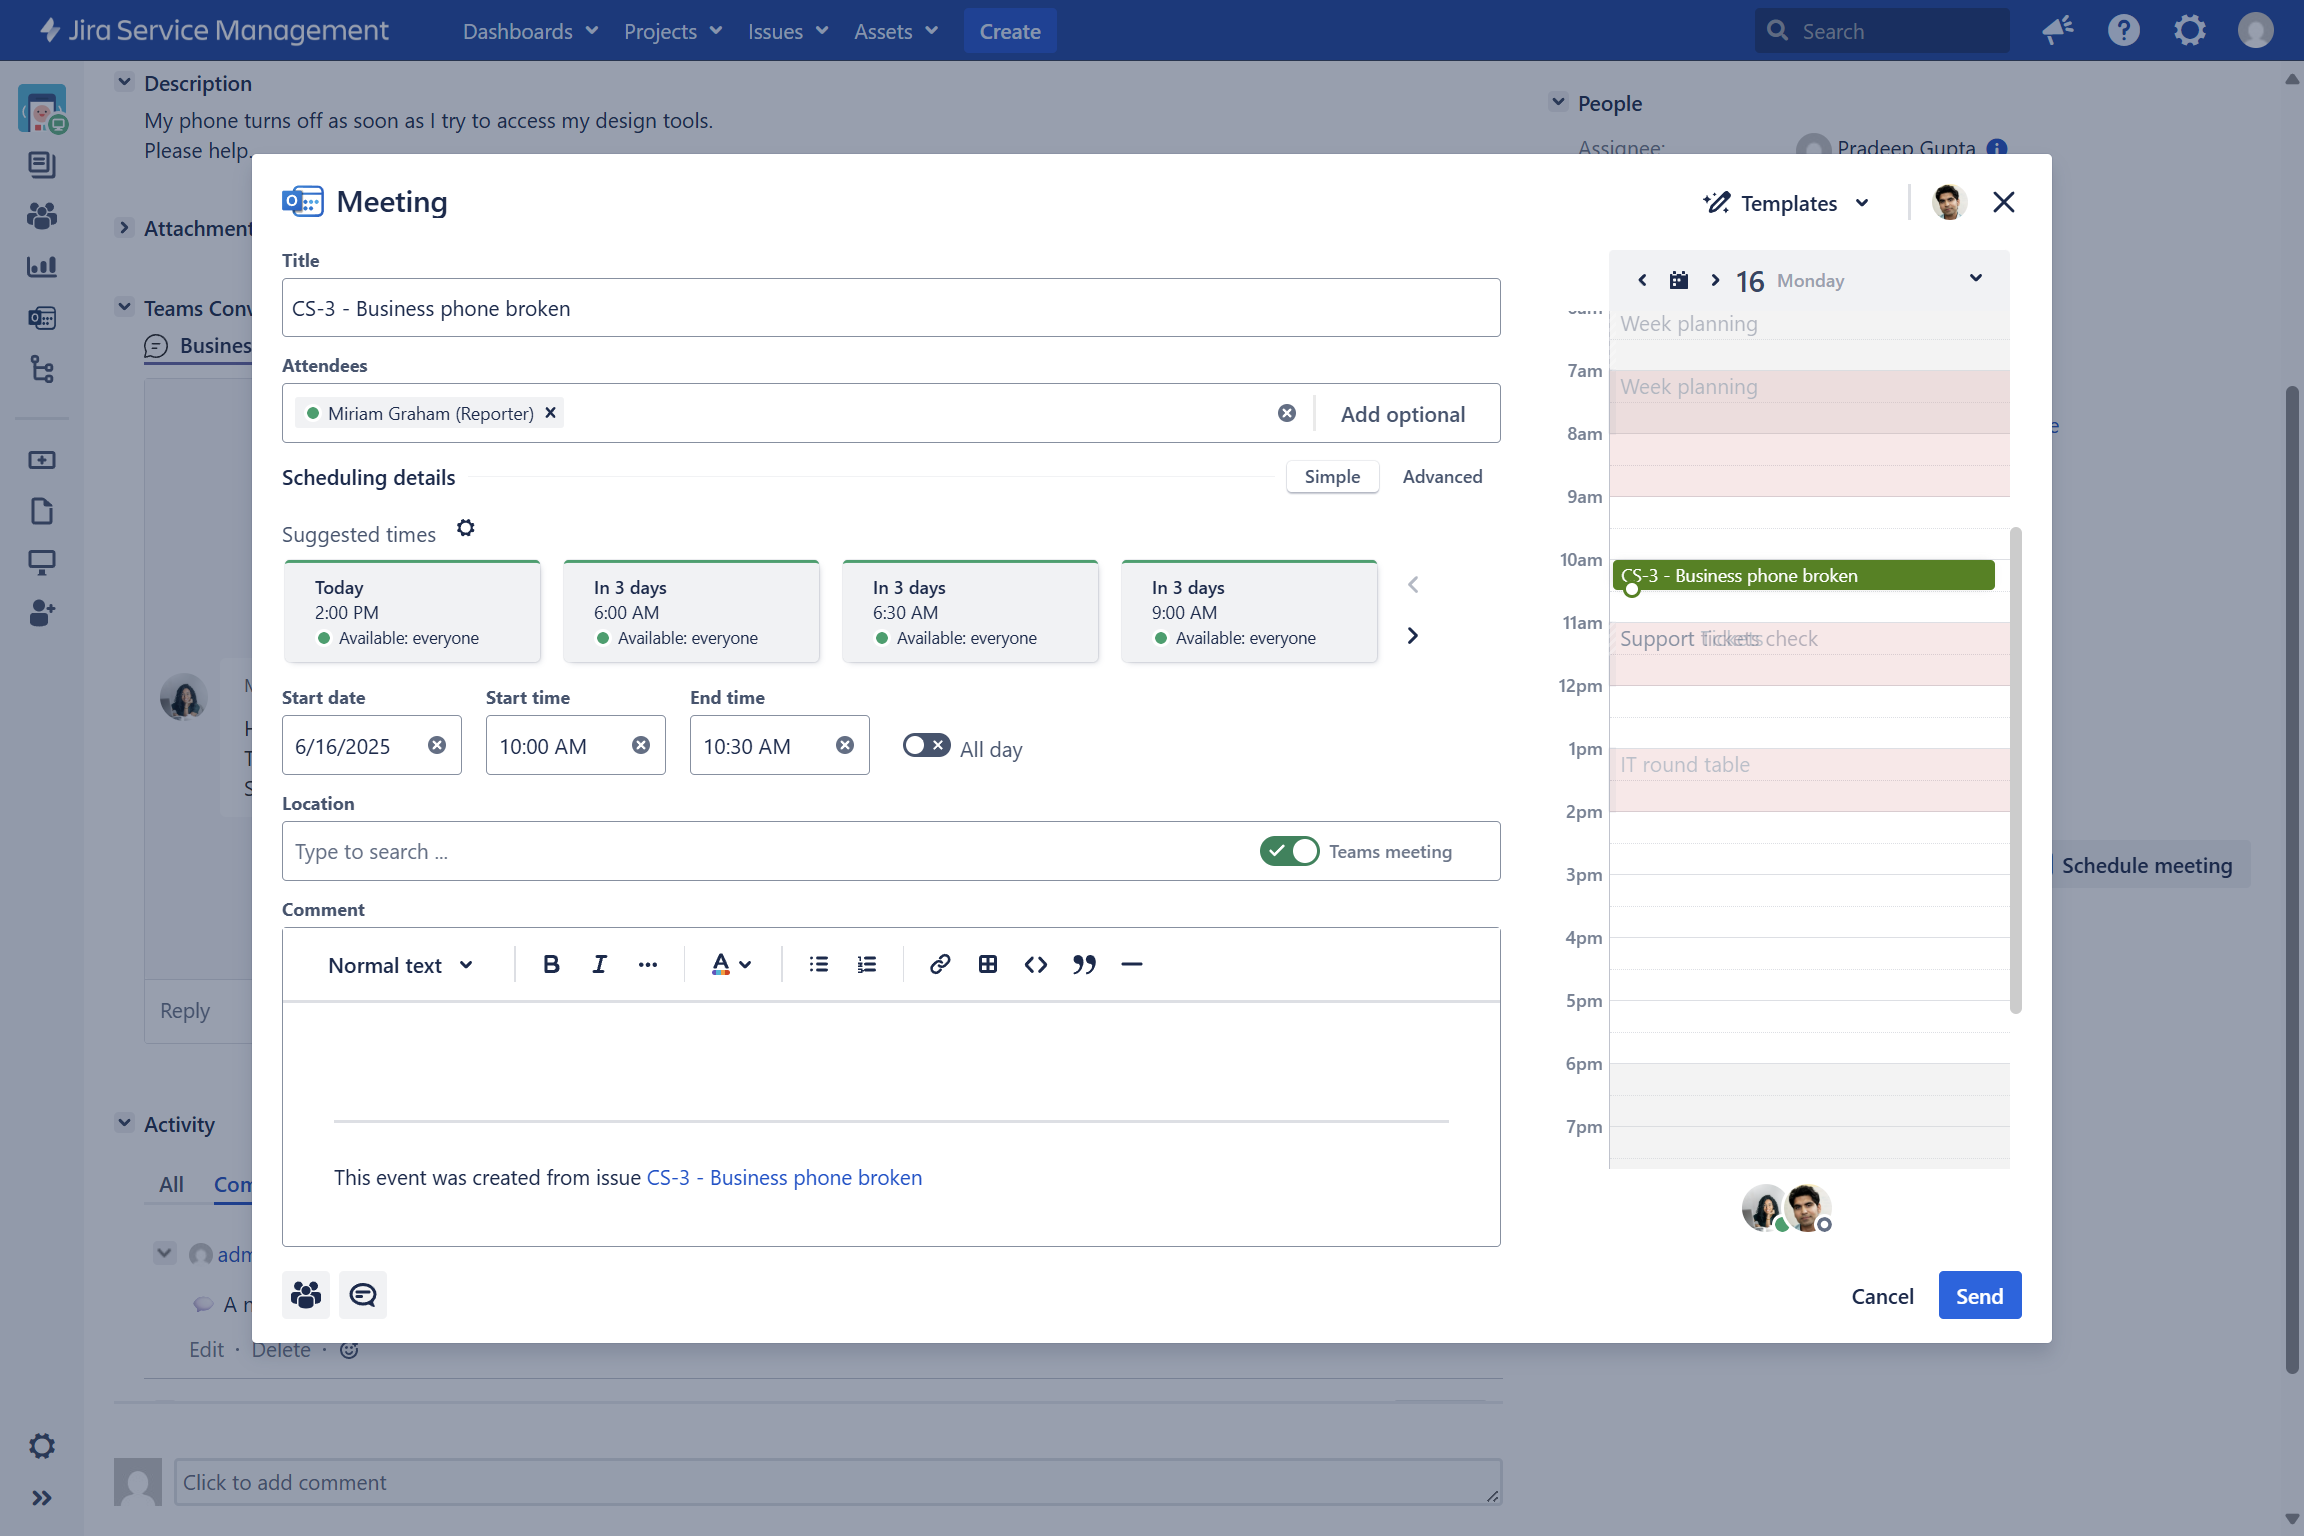Viewport: 2304px width, 1536px height.
Task: Click the italic formatting icon
Action: tap(599, 964)
